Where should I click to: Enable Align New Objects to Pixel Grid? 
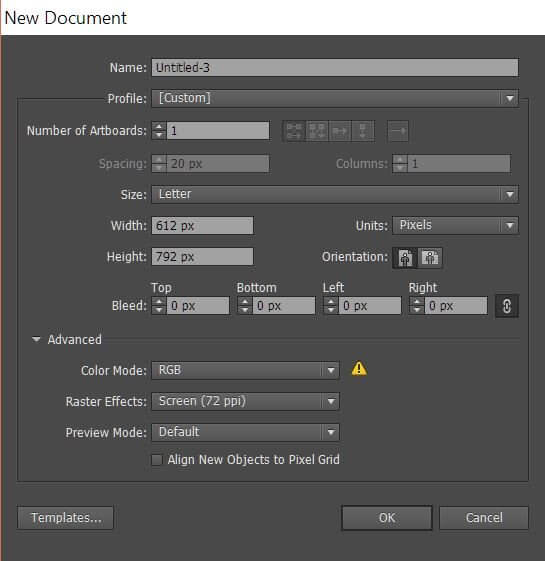[x=157, y=460]
